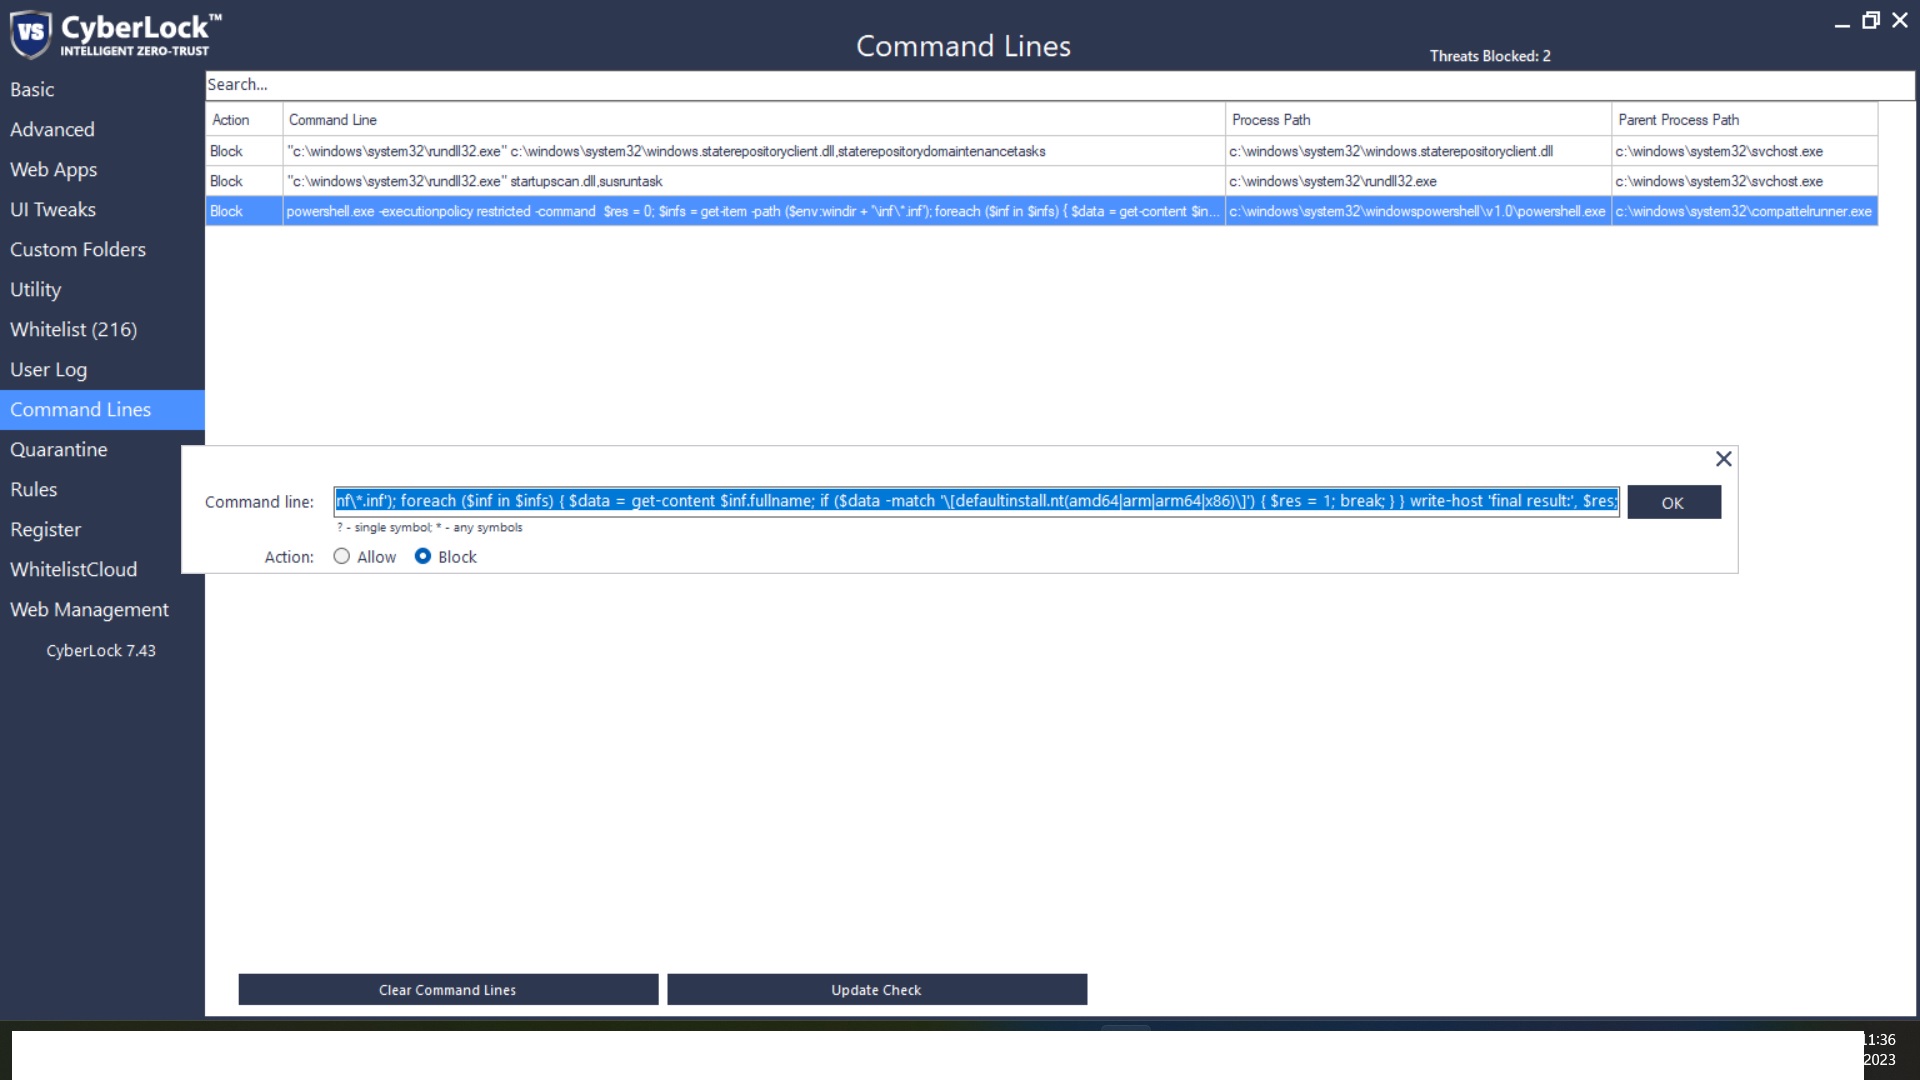
Task: Sort by the Process Path column header
Action: pyautogui.click(x=1416, y=120)
